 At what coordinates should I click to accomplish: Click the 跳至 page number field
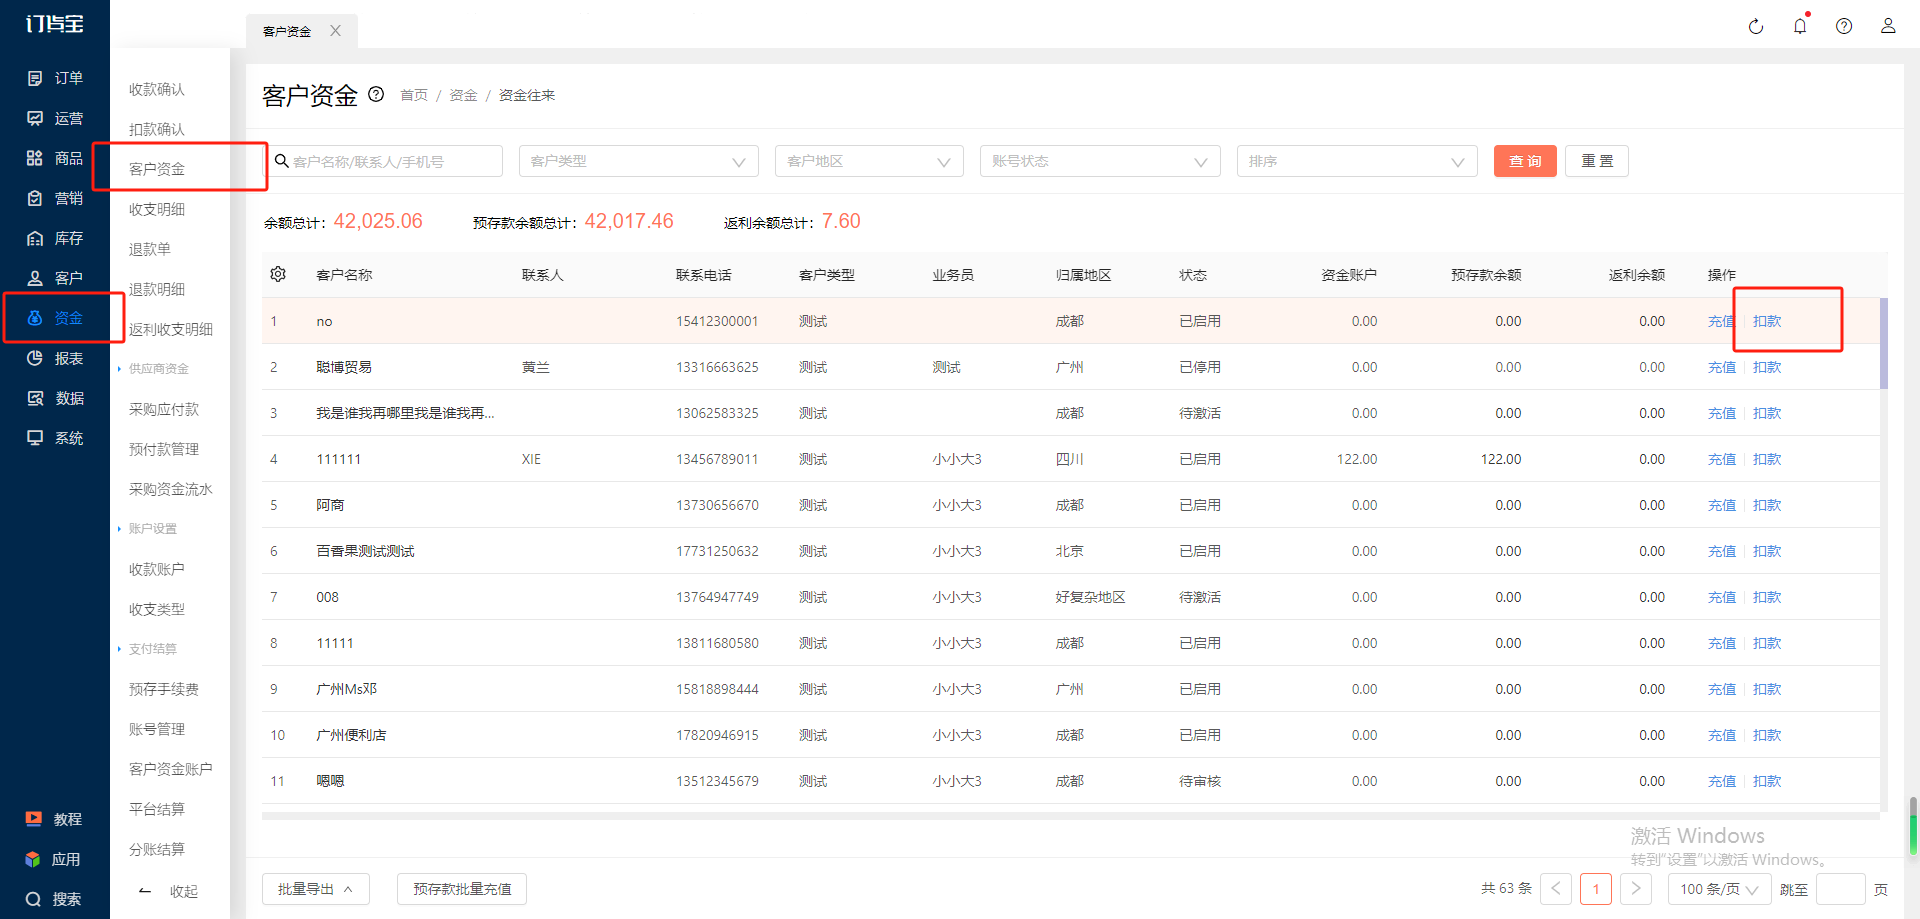coord(1840,889)
